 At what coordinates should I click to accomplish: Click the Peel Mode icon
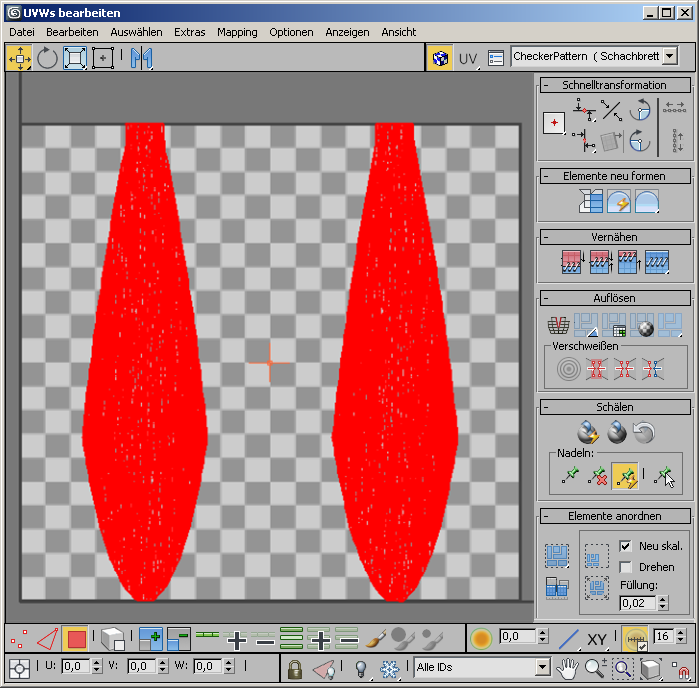617,433
